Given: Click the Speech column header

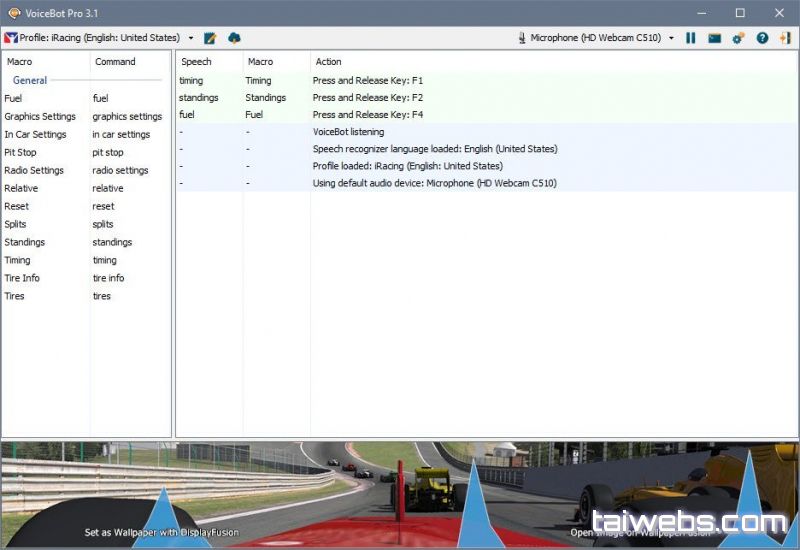Looking at the screenshot, I should click(x=196, y=62).
